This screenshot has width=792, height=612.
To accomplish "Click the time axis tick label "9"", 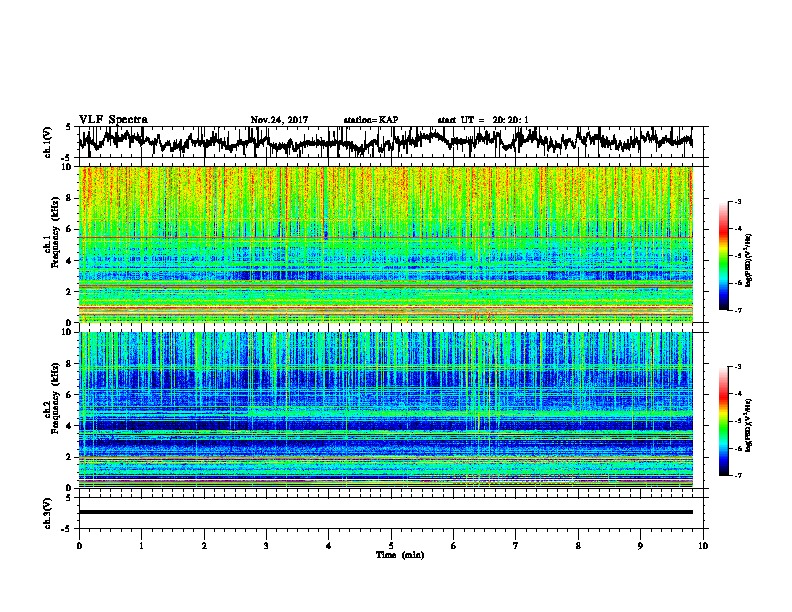I will 640,546.
